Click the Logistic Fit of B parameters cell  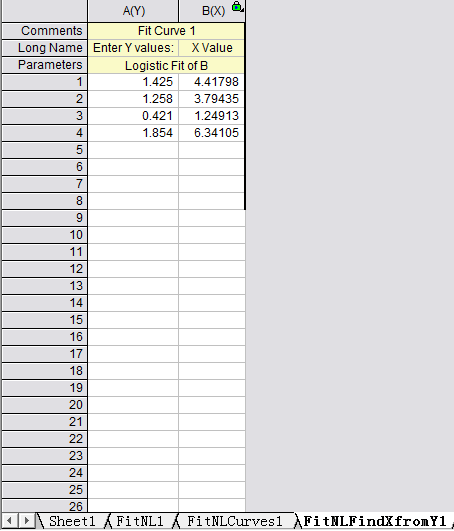pos(166,65)
